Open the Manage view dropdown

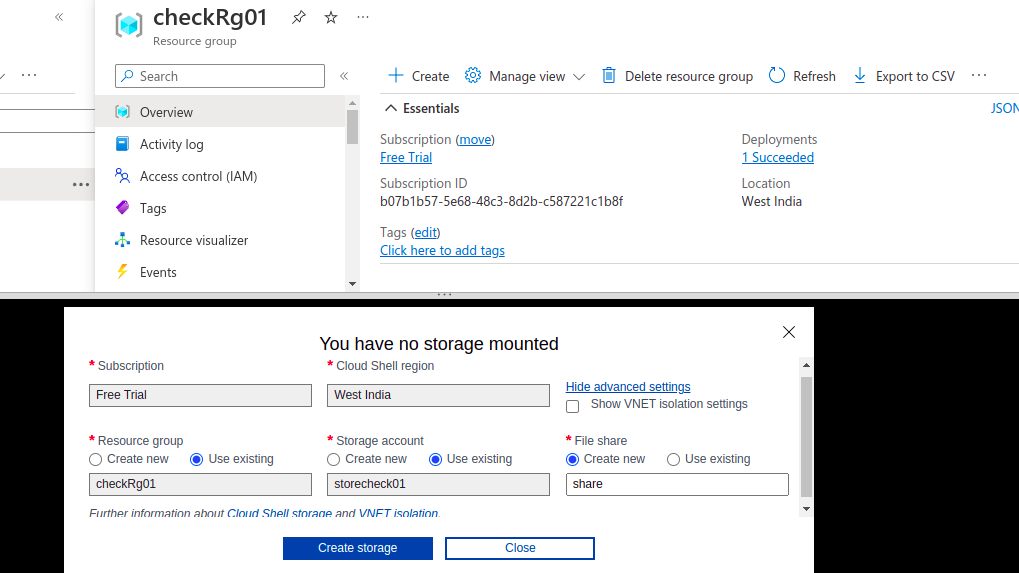tap(525, 76)
